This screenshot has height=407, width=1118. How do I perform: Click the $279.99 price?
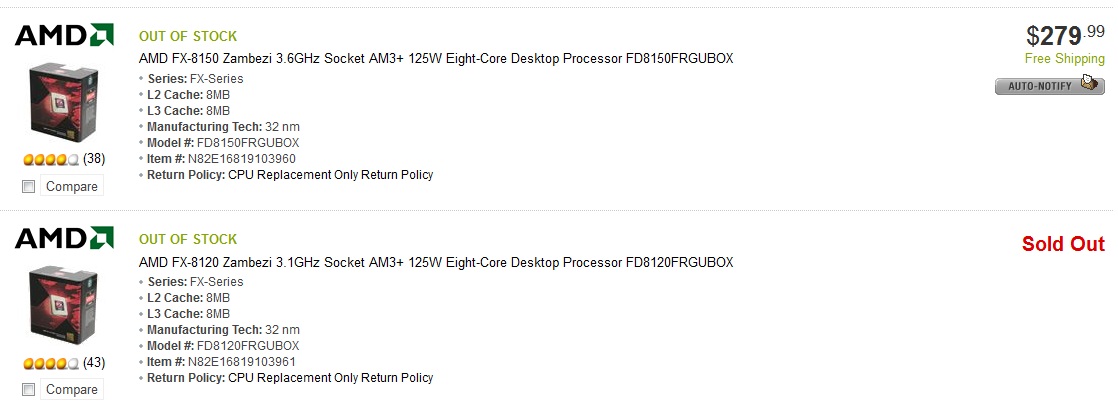coord(1065,35)
